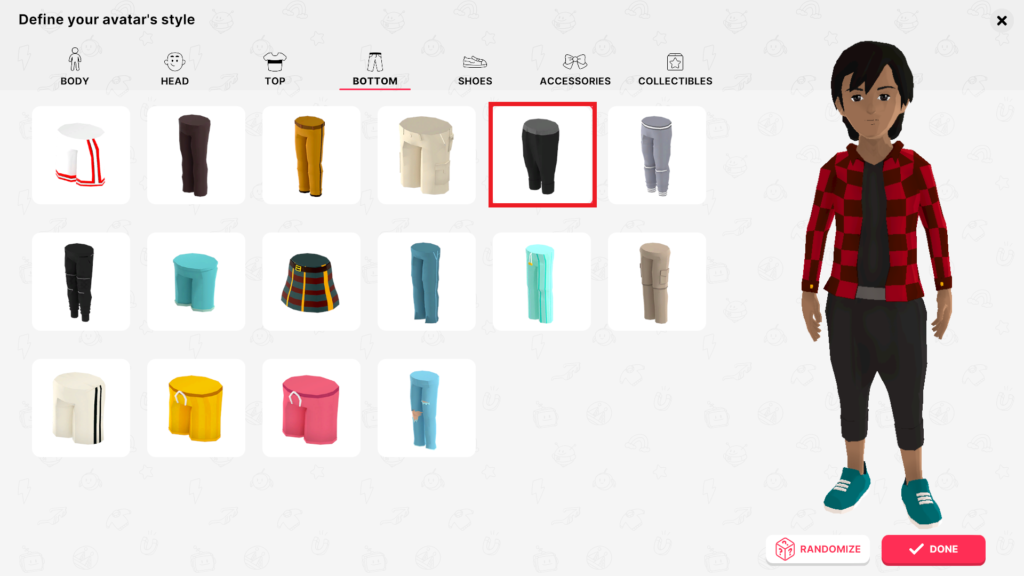Pick the light blue ripped jeans
Screen dimensions: 1024x576
(x=426, y=408)
